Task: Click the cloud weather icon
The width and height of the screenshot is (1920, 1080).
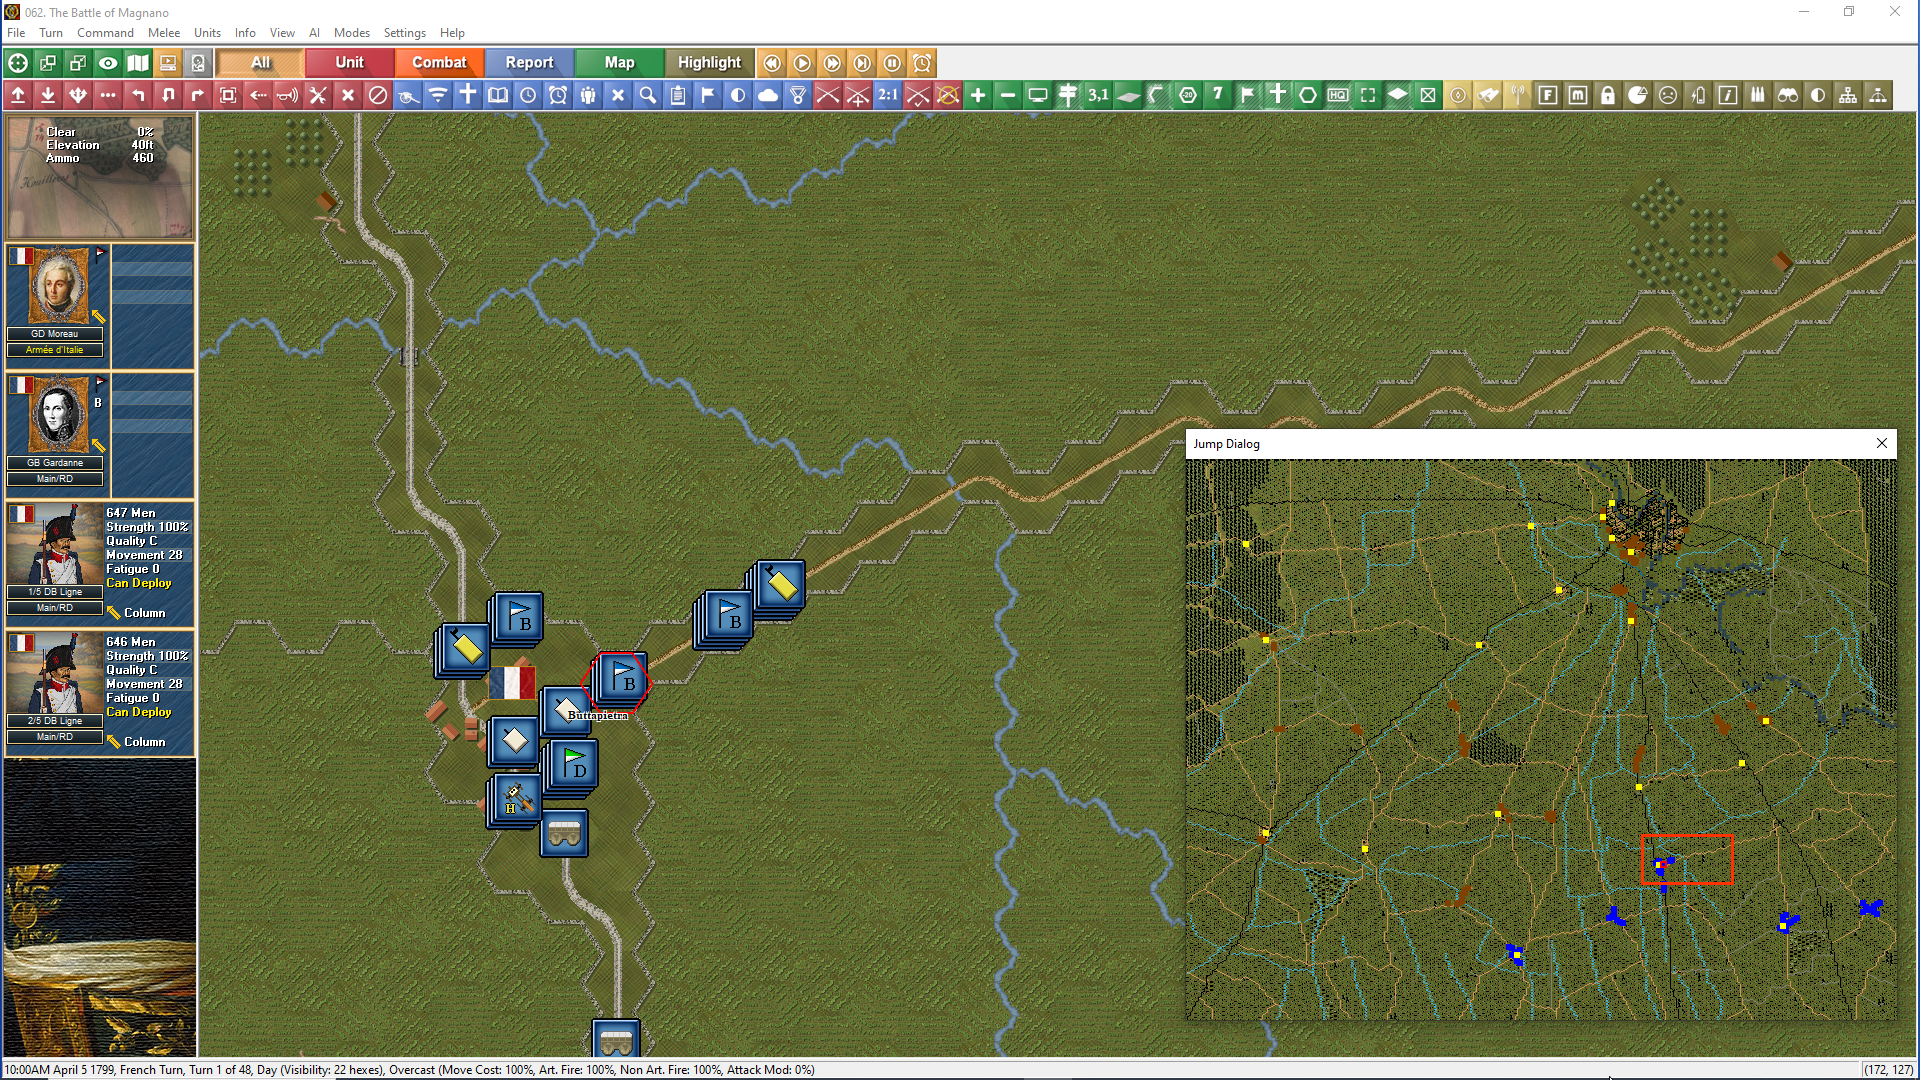Action: point(768,95)
